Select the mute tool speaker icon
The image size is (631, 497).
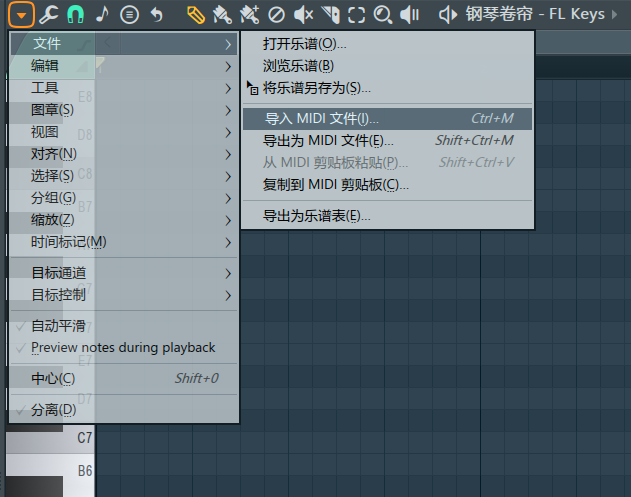tap(303, 14)
